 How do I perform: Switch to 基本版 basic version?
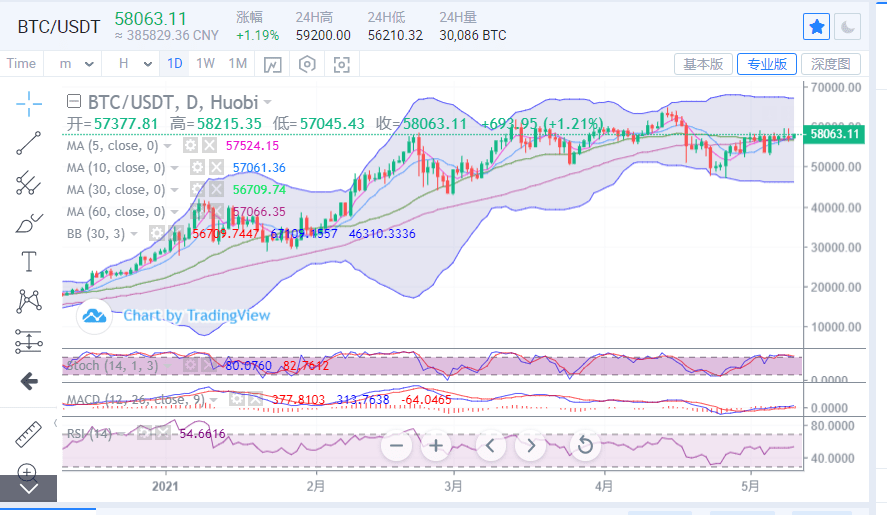pos(703,64)
